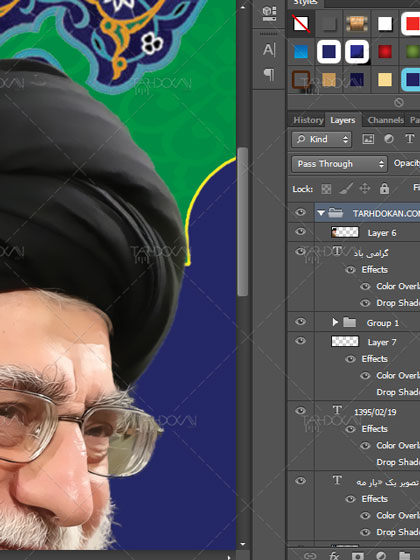Screen dimensions: 420x560
Task: Open the Paragraph panel icon
Action: point(269,75)
